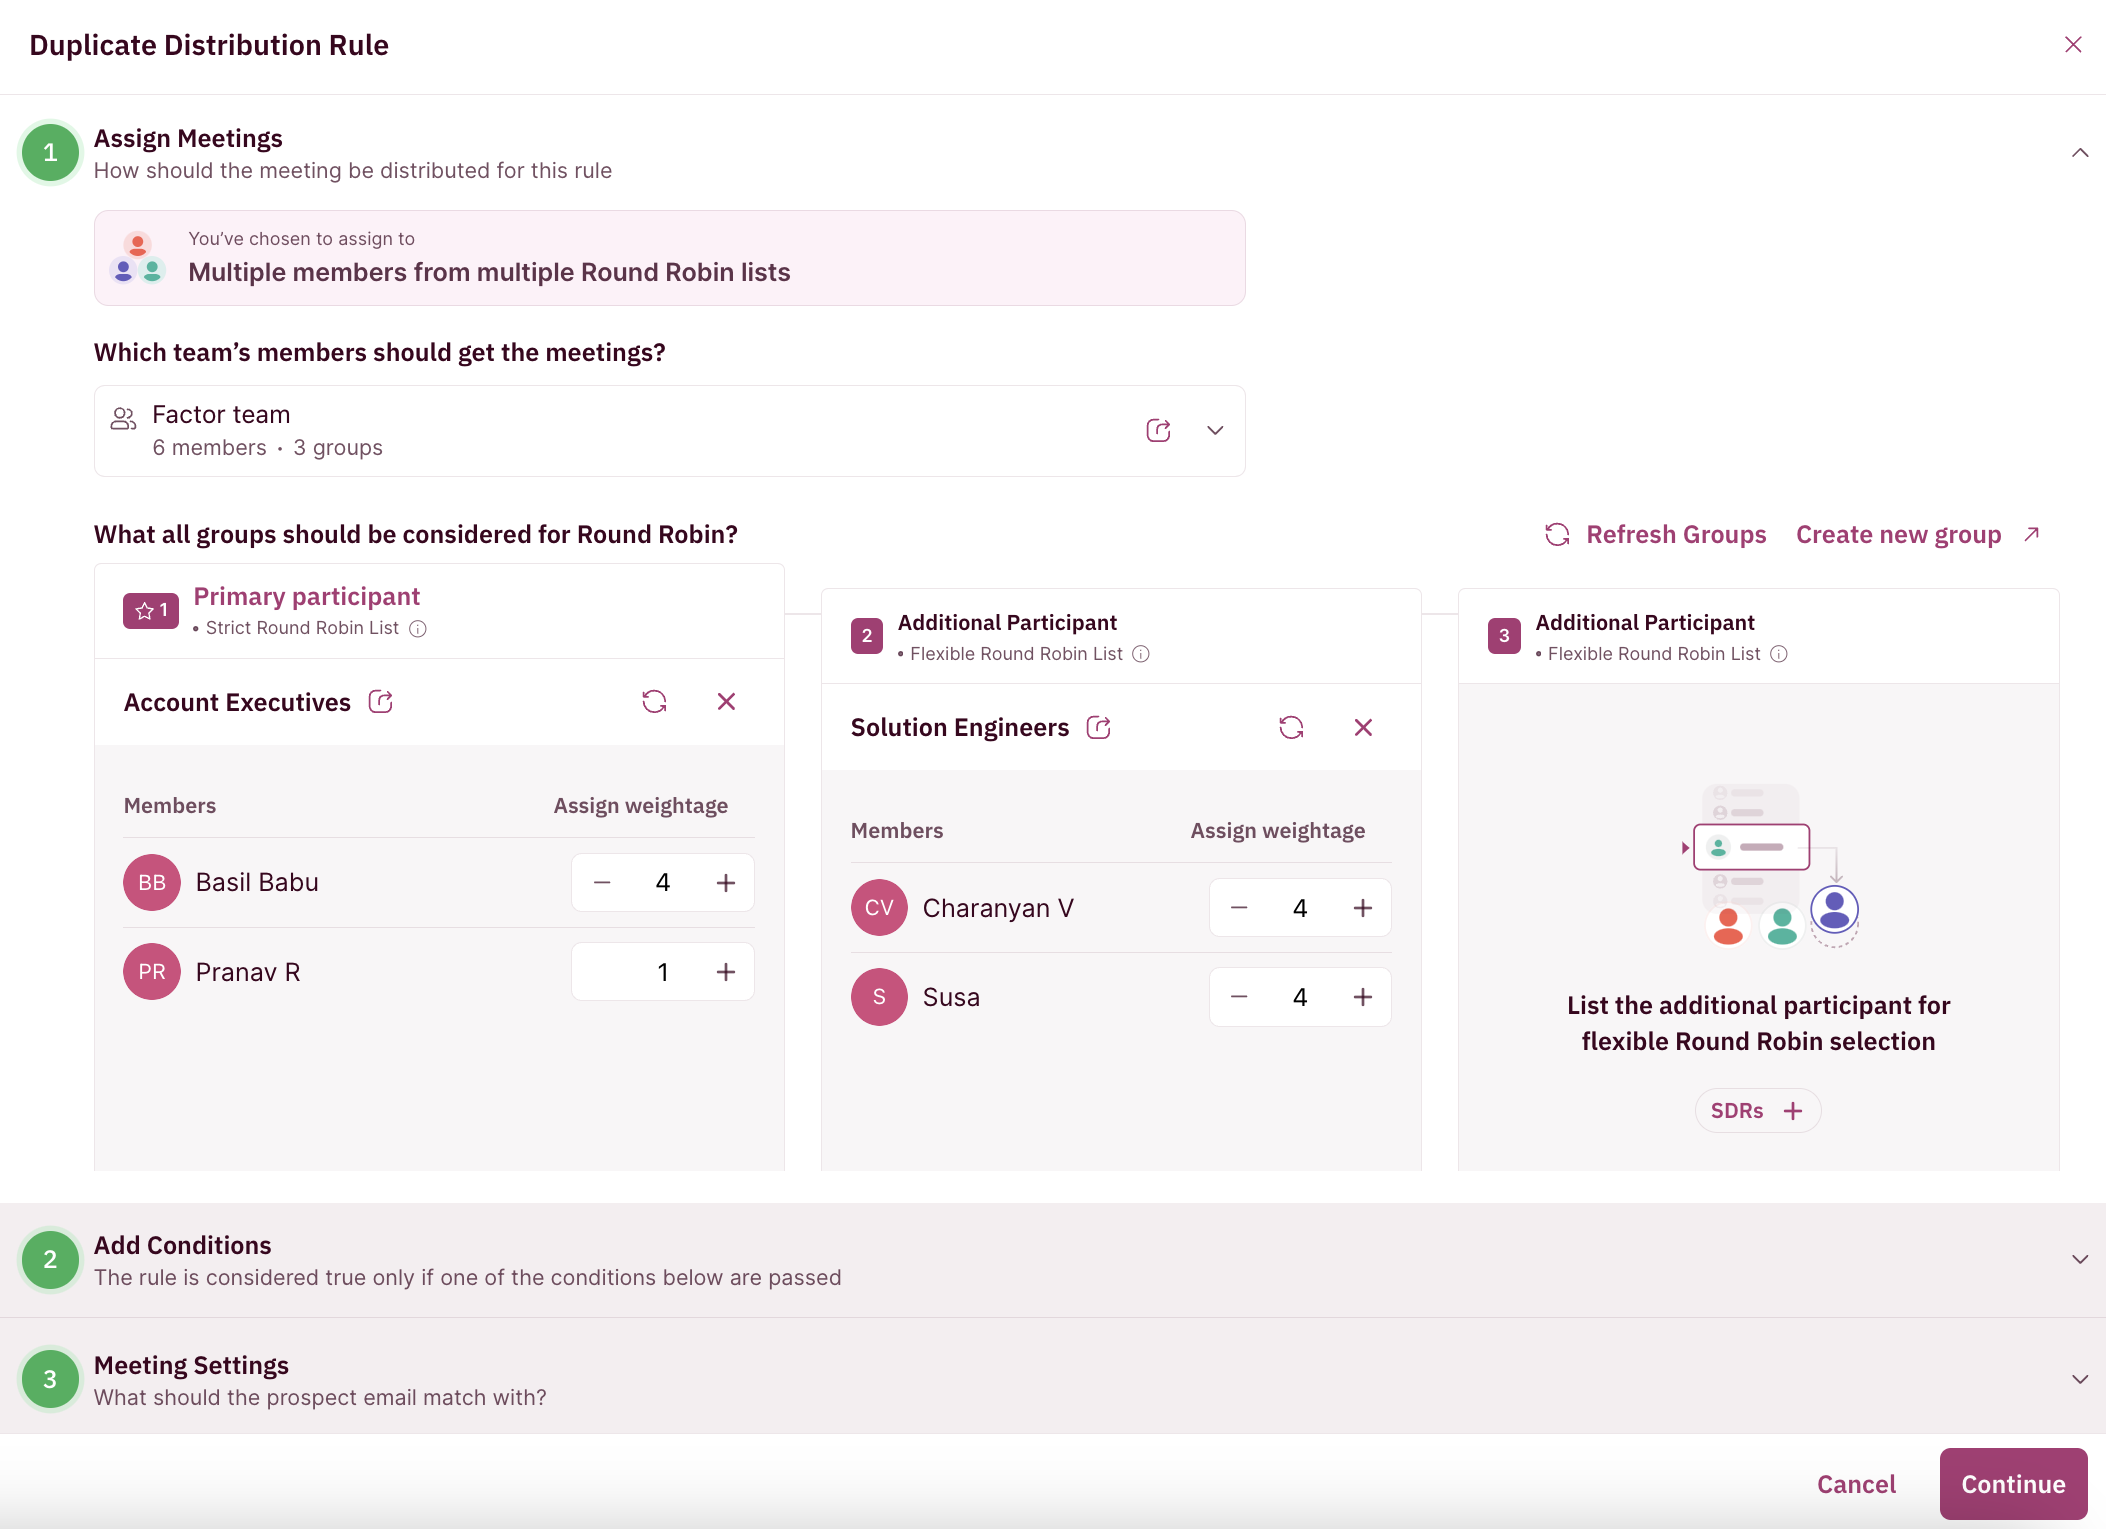The image size is (2106, 1529).
Task: Remove the Account Executives group
Action: coord(726,701)
